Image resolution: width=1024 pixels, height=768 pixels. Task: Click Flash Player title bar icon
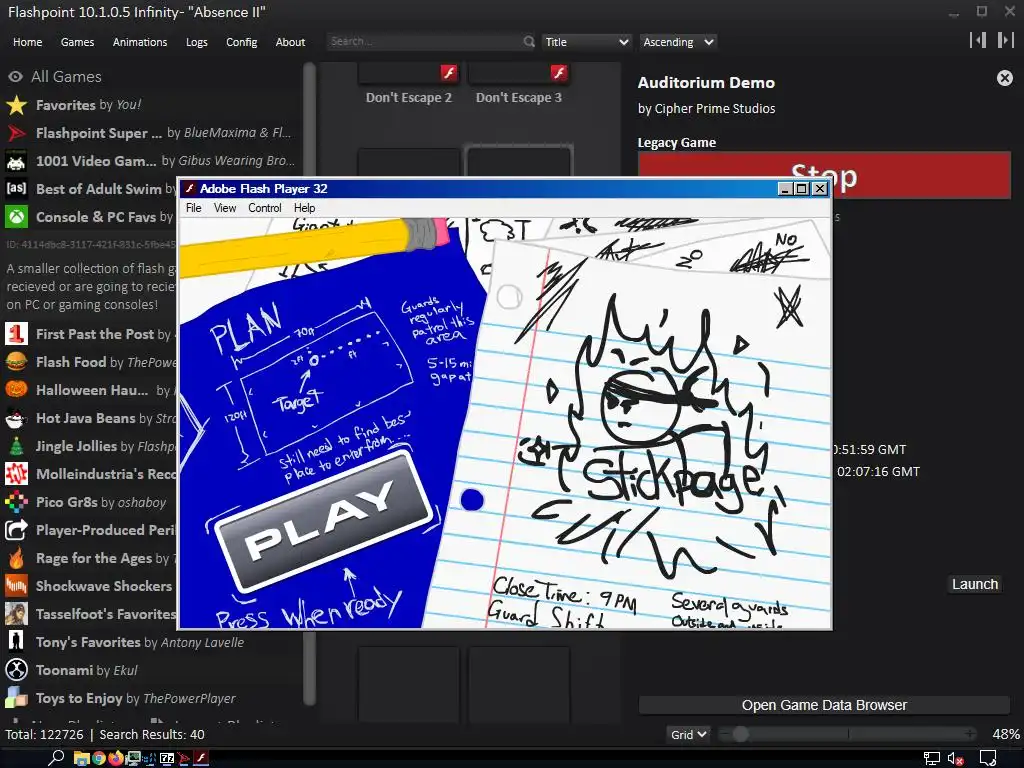pos(190,189)
